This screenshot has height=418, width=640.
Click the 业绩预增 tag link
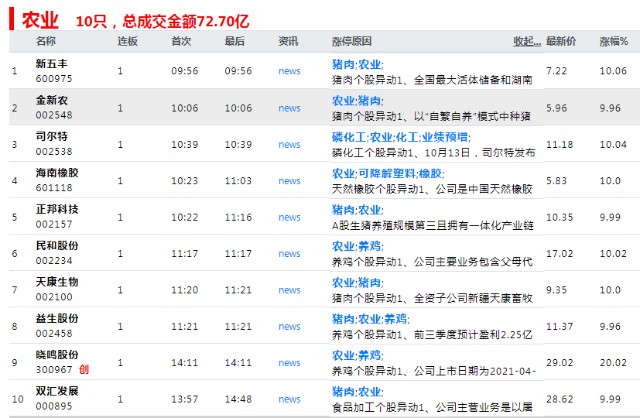pyautogui.click(x=444, y=137)
